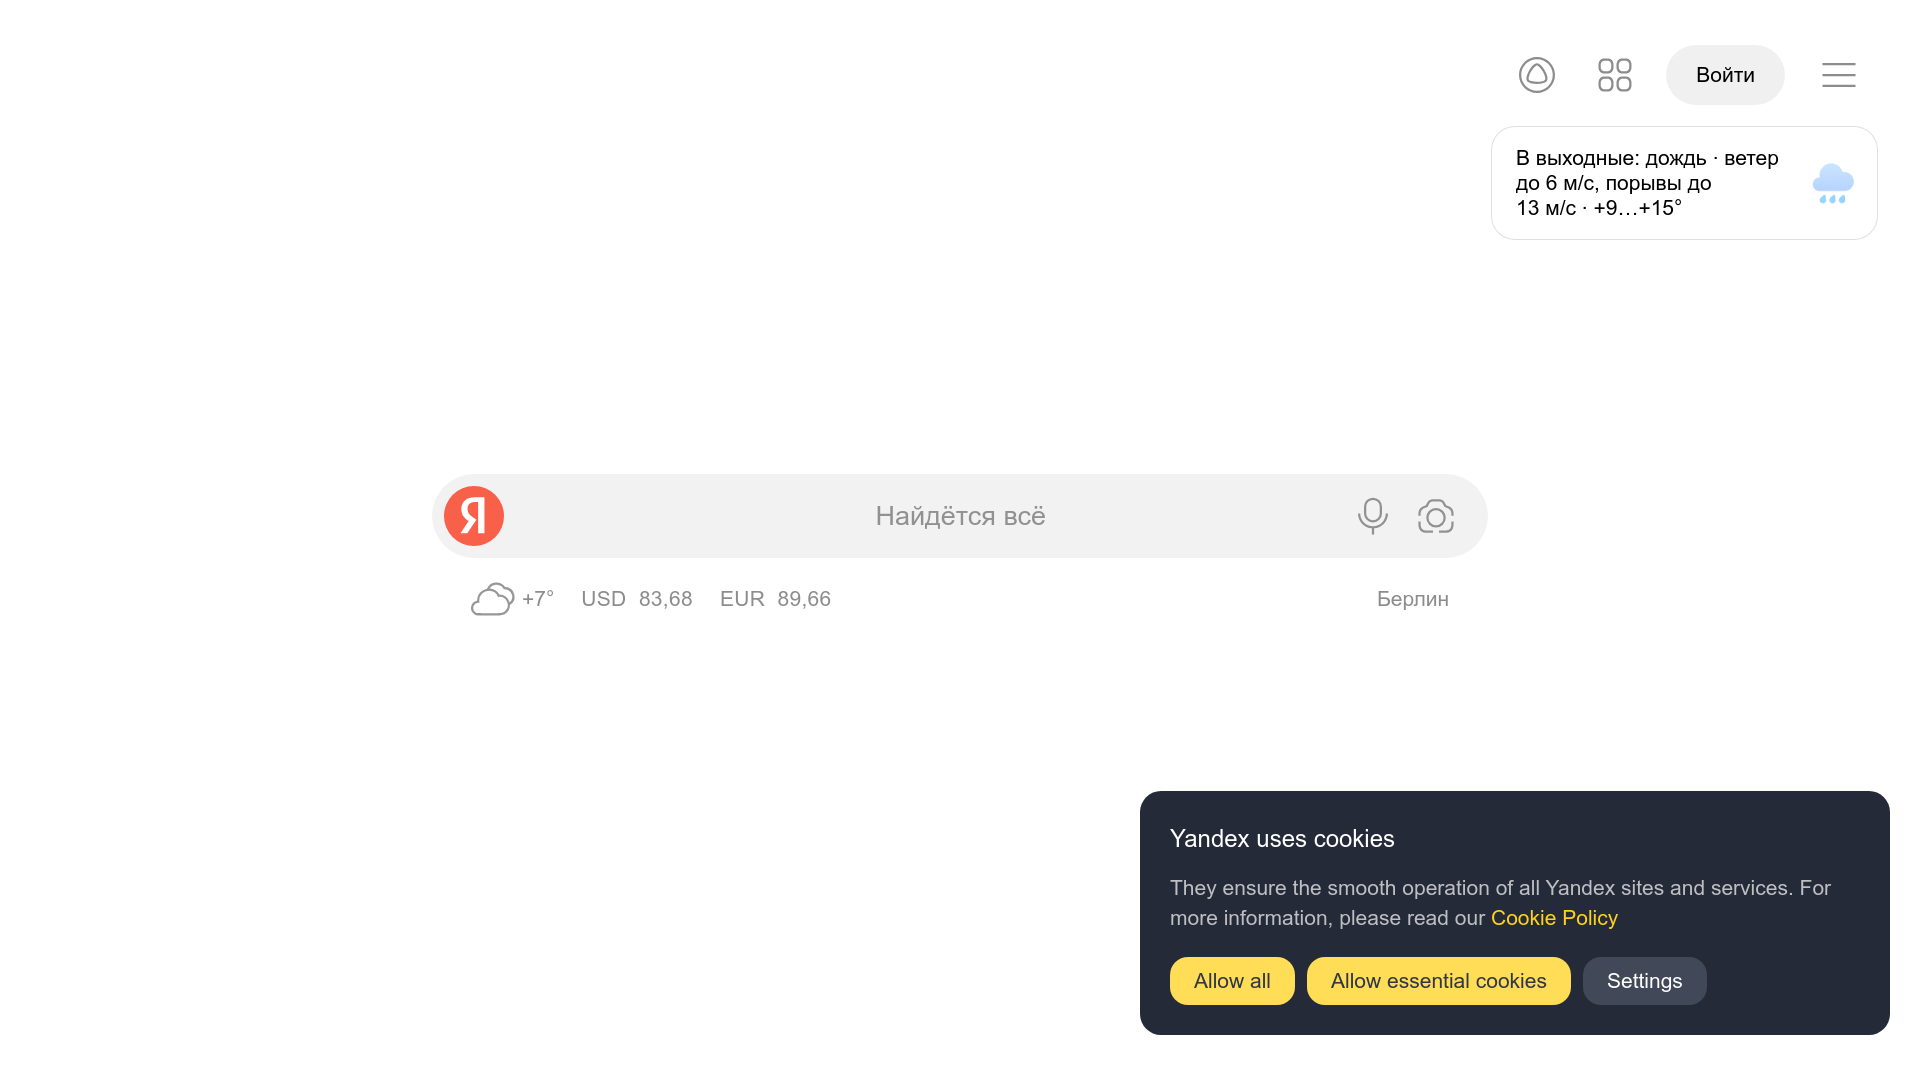Click Allow all cookies button
The height and width of the screenshot is (1080, 1920).
pos(1232,981)
